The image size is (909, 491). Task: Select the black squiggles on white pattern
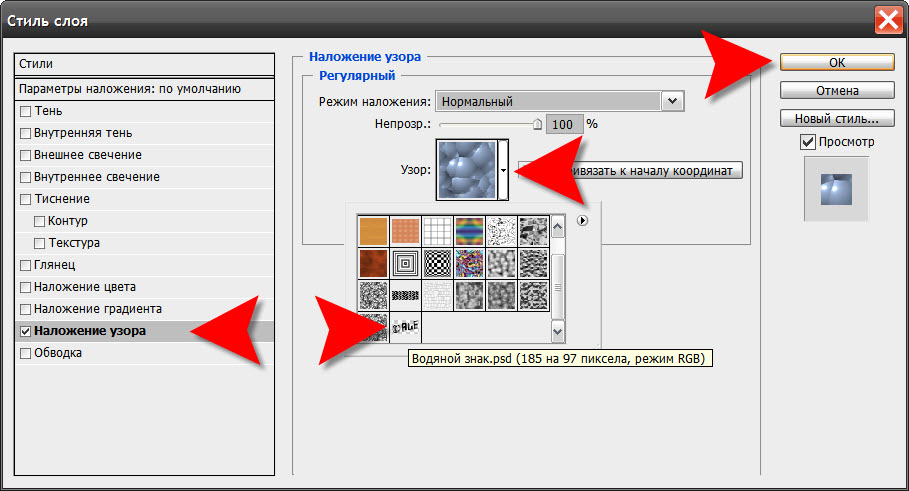tap(501, 231)
